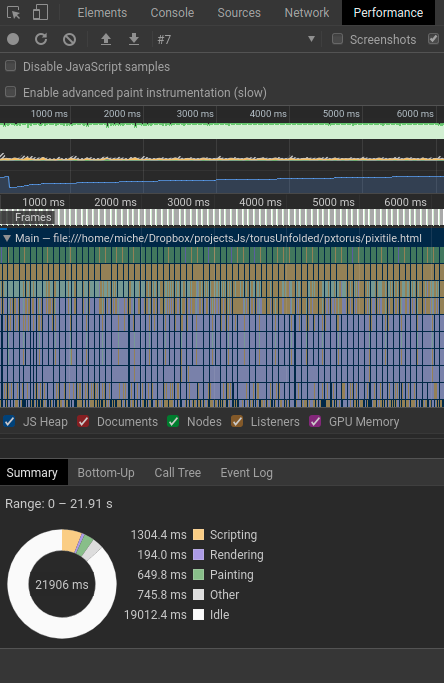The height and width of the screenshot is (683, 444).
Task: Click the Other color swatch in legend
Action: coord(198,595)
